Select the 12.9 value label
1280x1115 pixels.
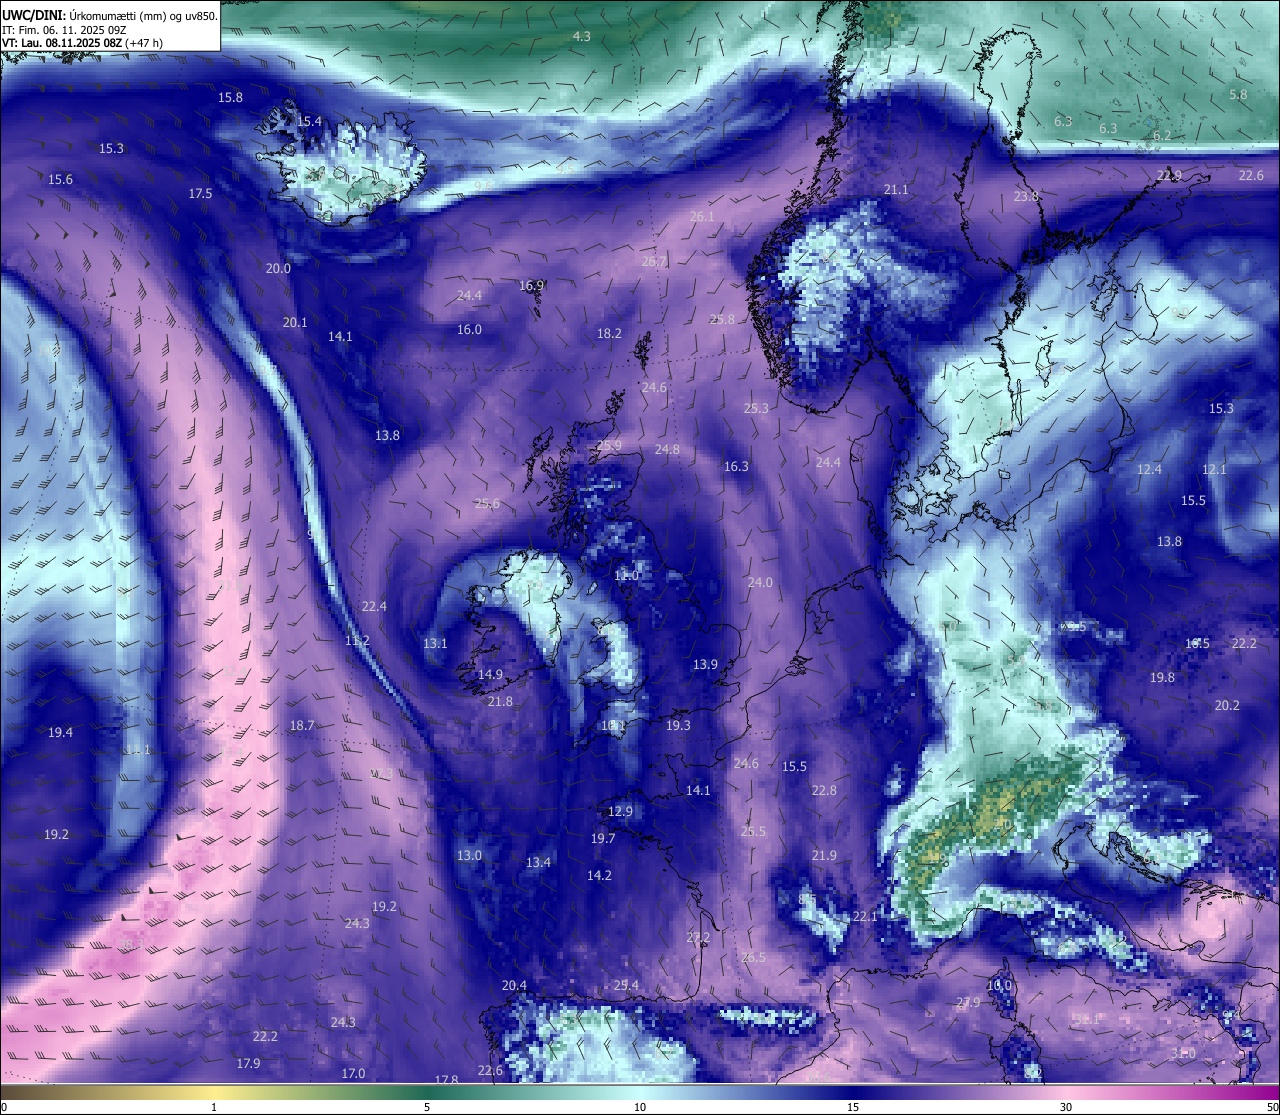click(620, 811)
